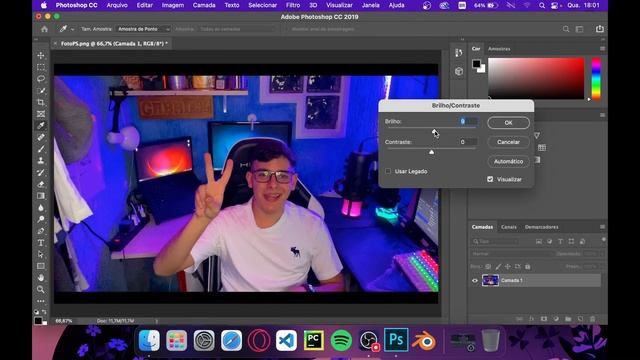Select the History Brush tool
Image resolution: width=640 pixels, height=360 pixels.
[41, 173]
